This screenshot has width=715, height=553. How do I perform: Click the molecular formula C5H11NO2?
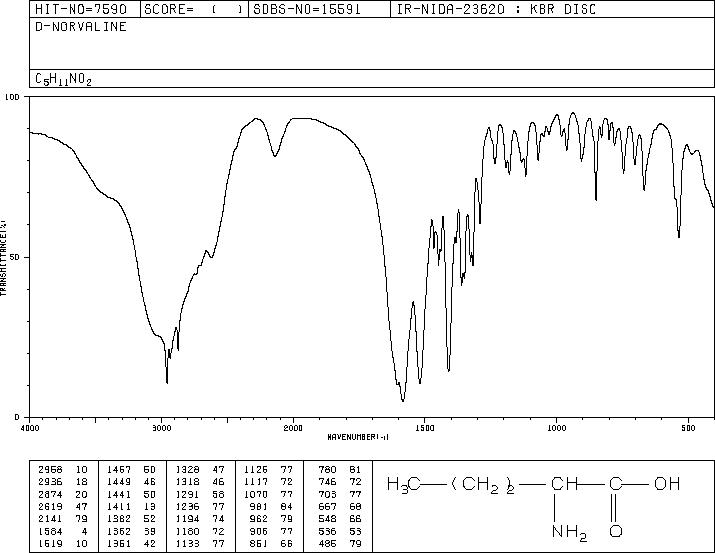coord(63,79)
